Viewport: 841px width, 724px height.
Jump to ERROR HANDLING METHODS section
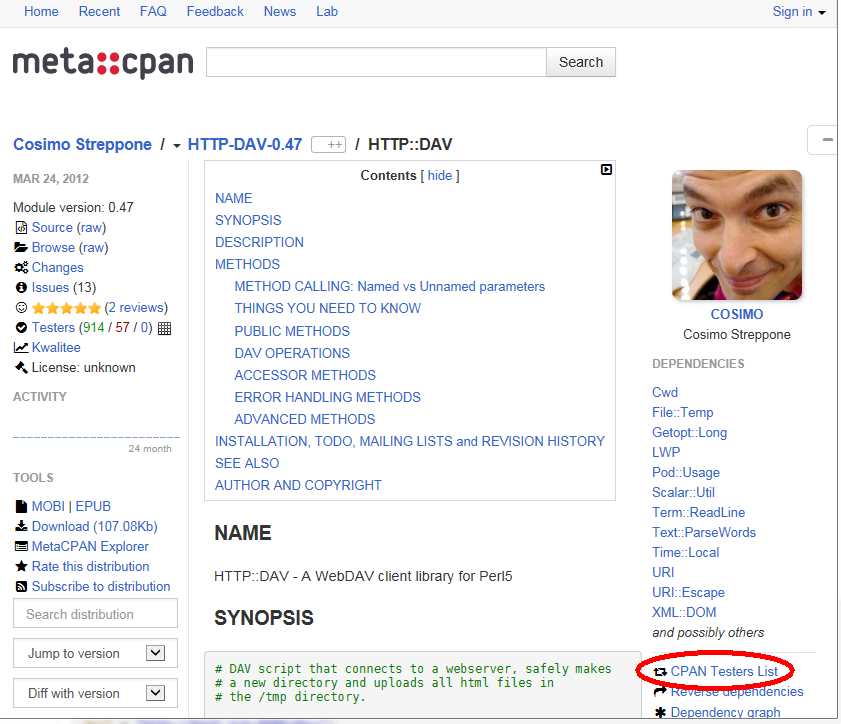[x=328, y=397]
